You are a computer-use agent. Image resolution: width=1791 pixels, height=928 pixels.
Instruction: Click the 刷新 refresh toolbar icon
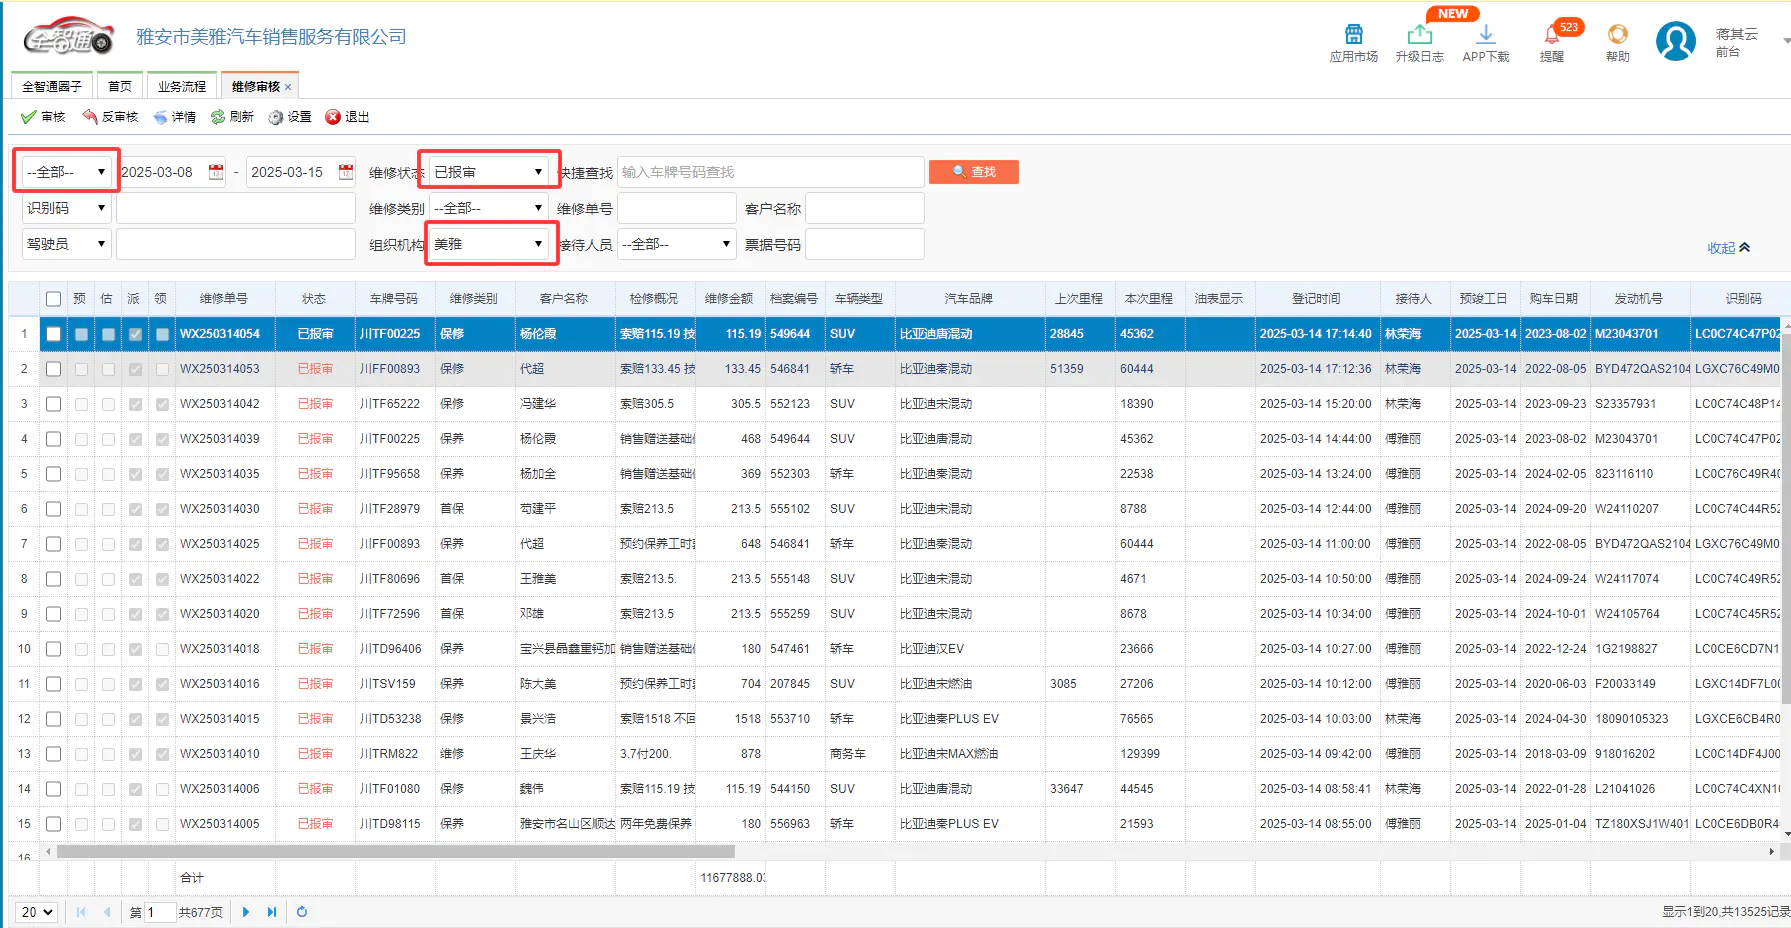[x=218, y=117]
